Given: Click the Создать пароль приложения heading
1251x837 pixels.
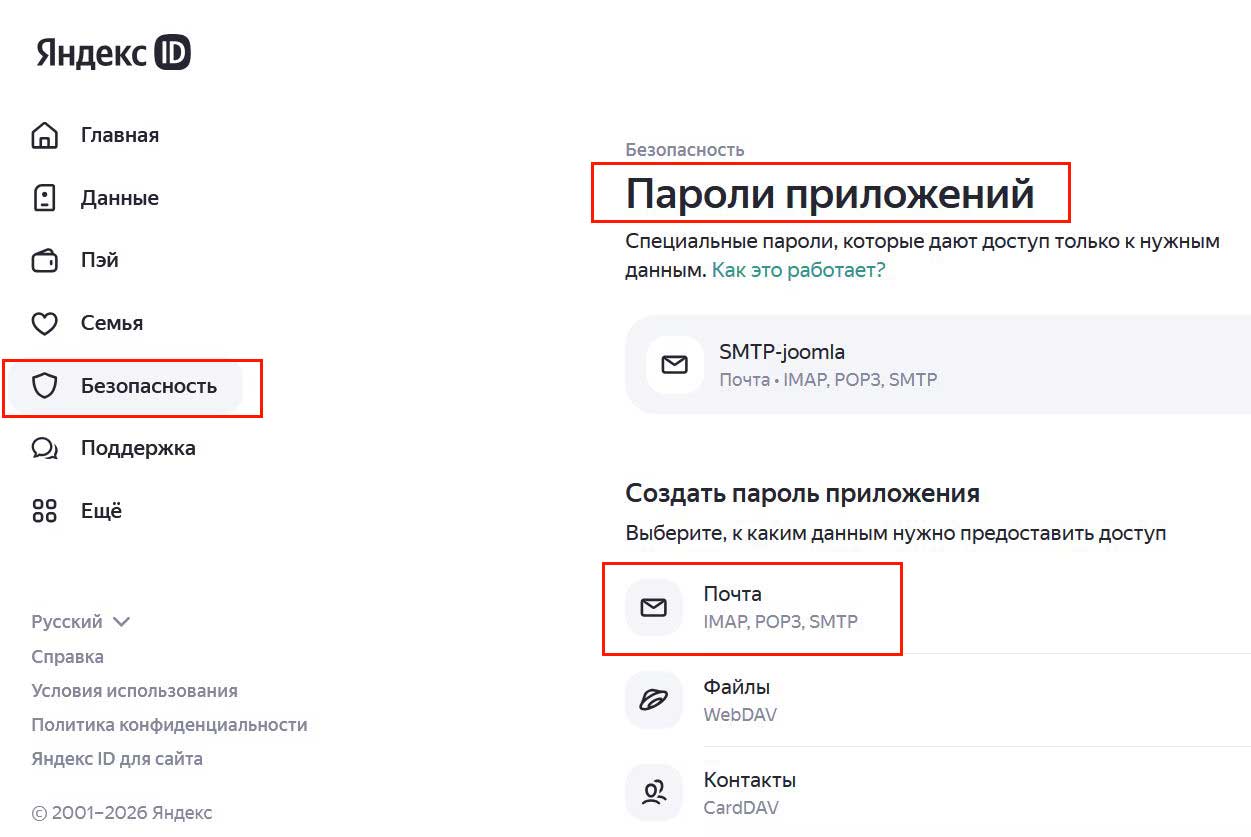Looking at the screenshot, I should [x=803, y=493].
